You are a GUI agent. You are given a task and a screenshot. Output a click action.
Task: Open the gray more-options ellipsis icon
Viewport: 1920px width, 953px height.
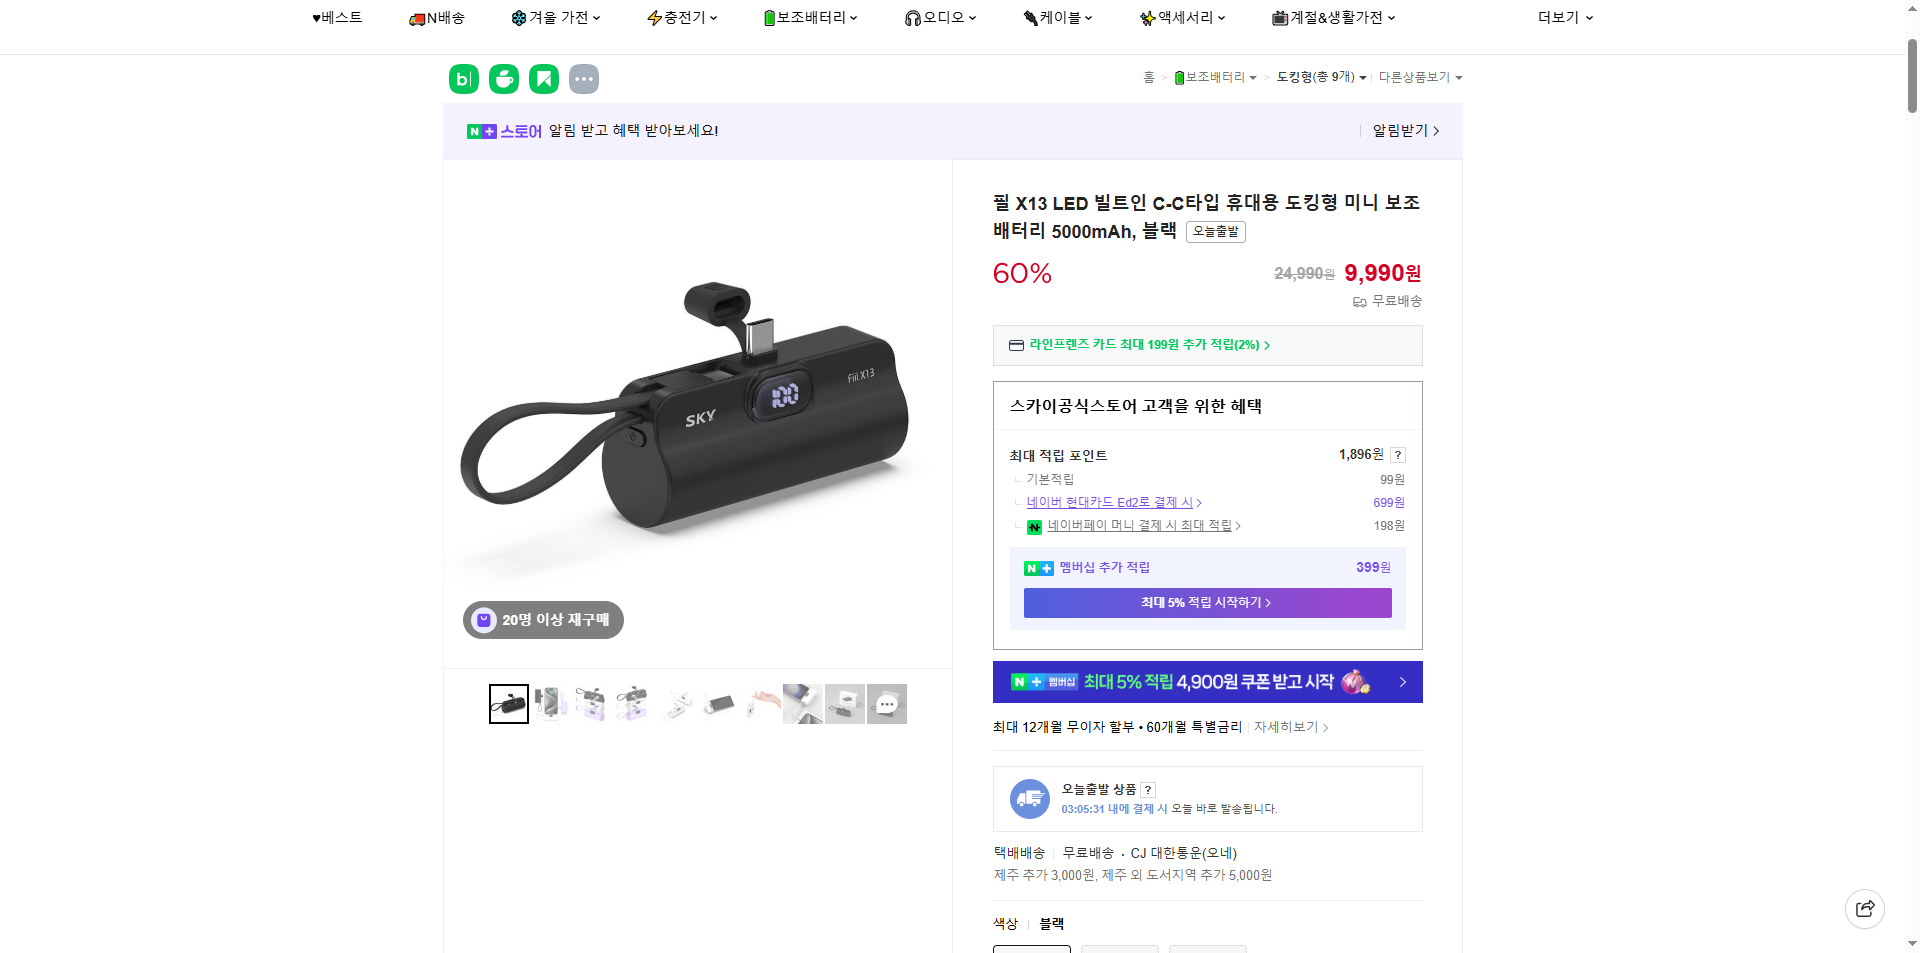[x=584, y=78]
